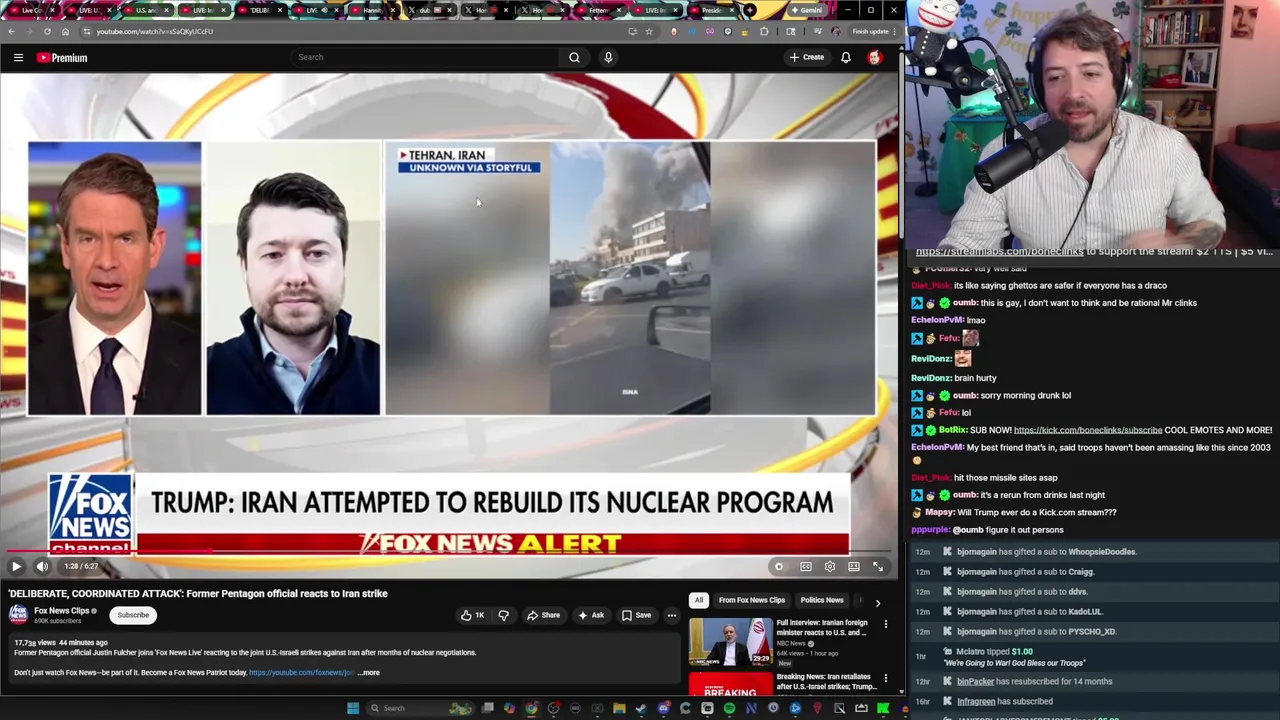Screen dimensions: 1280x720
Task: Open kick.com/boneclinks/subscribe chat link
Action: [1088, 430]
